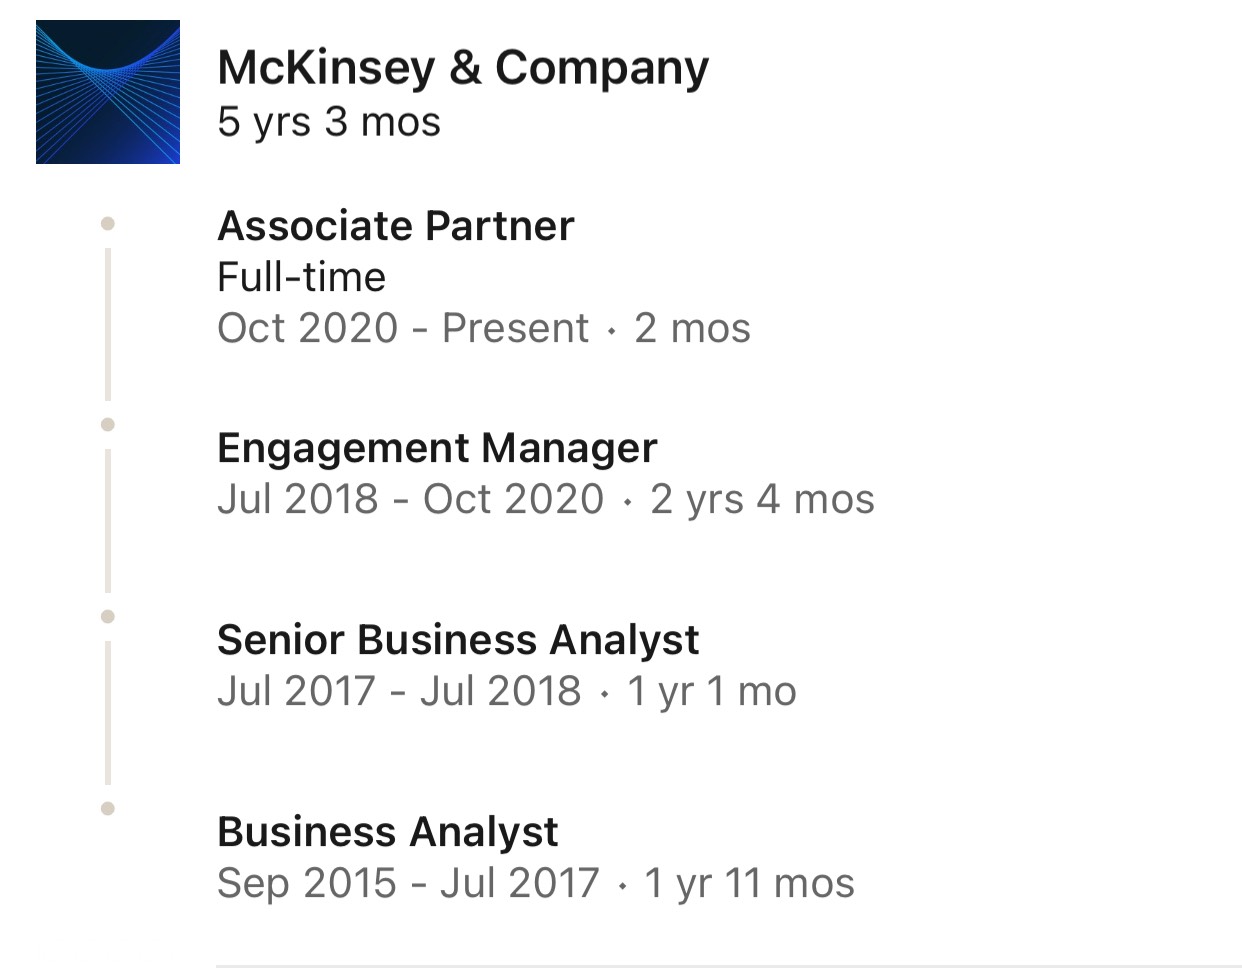
Task: Select the Jul 2018 - Oct 2020 date range
Action: 411,499
